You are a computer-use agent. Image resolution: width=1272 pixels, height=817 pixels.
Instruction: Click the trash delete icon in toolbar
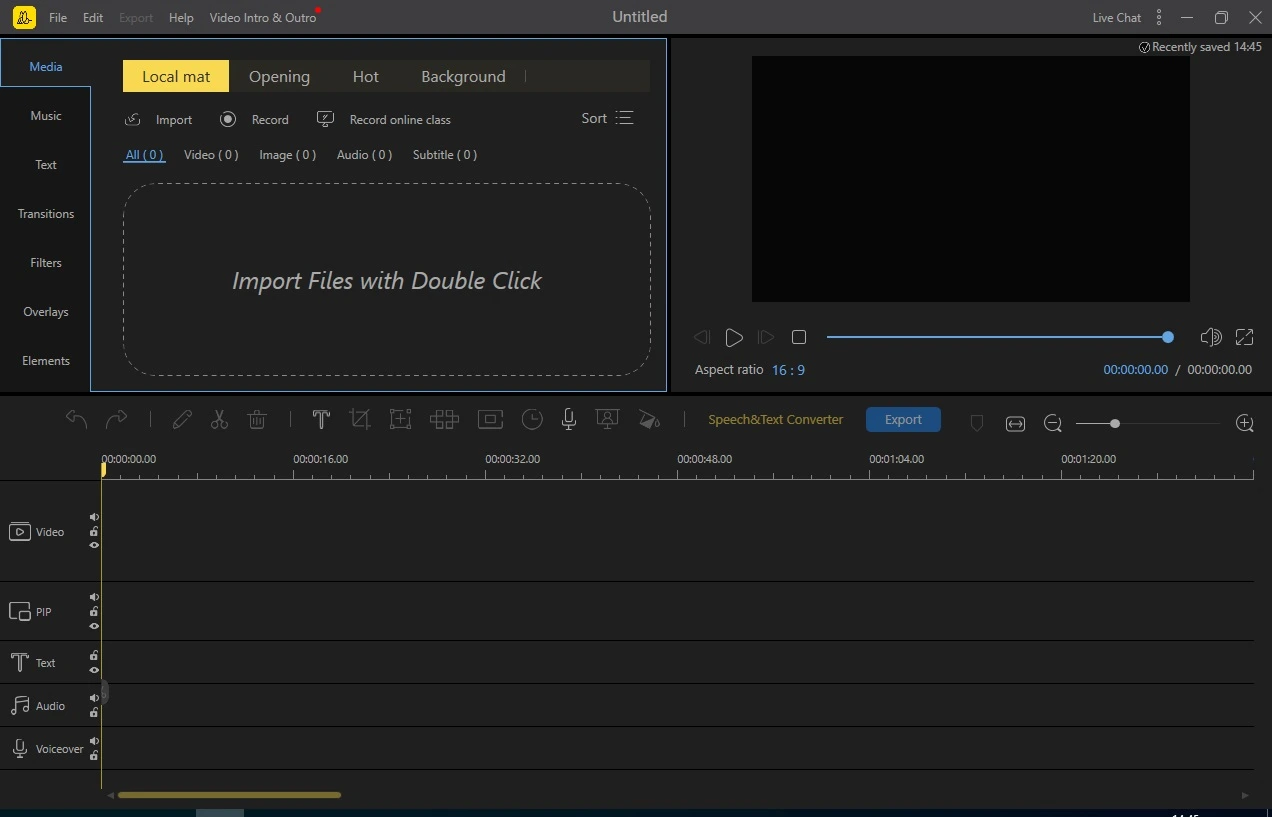point(257,420)
